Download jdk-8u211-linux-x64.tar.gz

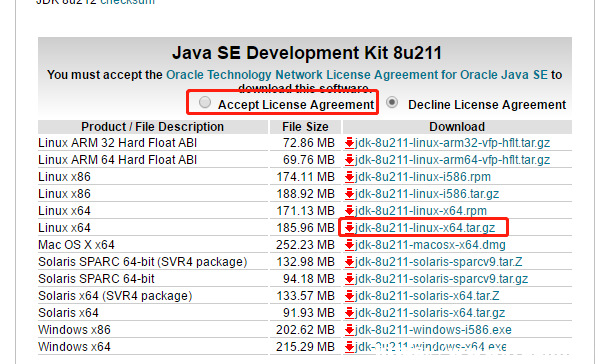tap(425, 228)
